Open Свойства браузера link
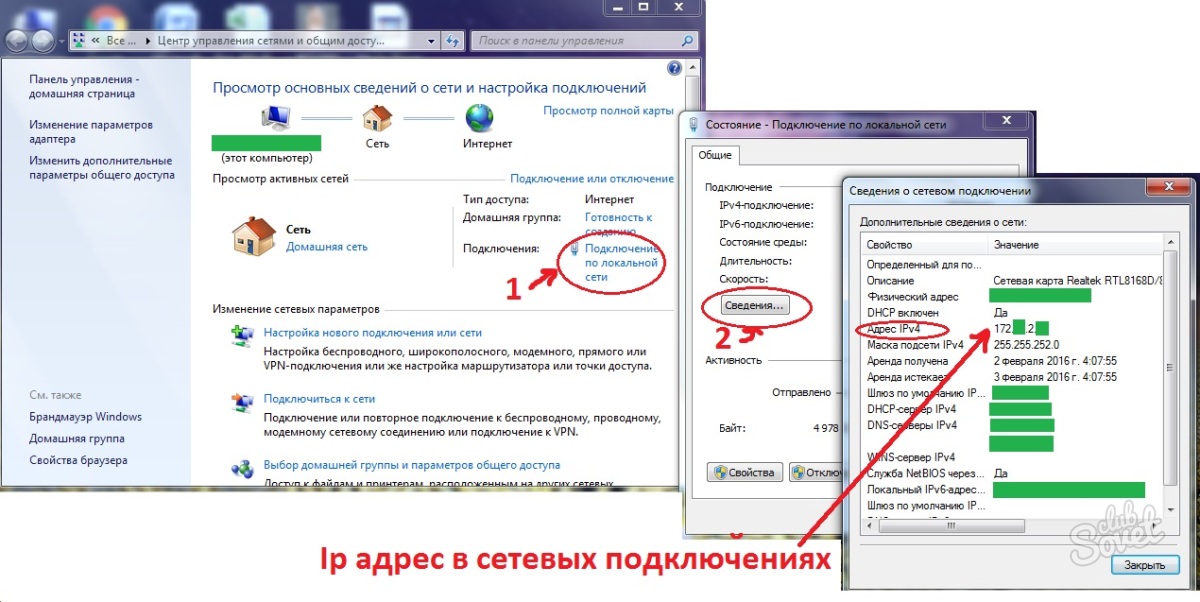1200x602 pixels. pos(78,461)
